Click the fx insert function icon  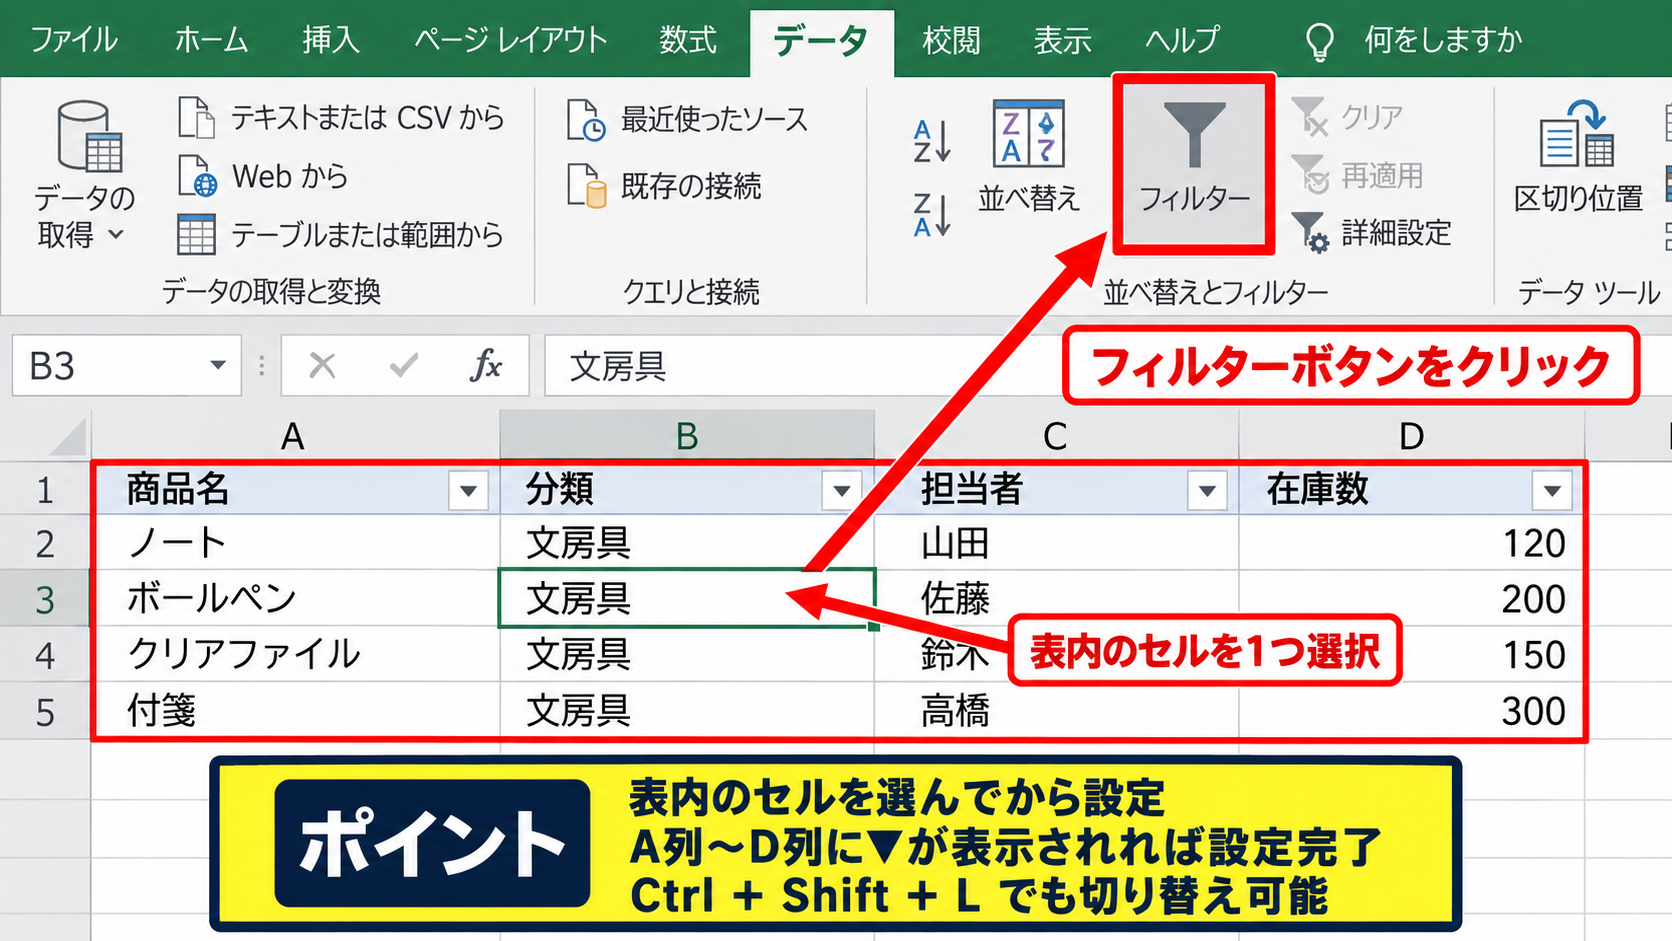(x=486, y=366)
